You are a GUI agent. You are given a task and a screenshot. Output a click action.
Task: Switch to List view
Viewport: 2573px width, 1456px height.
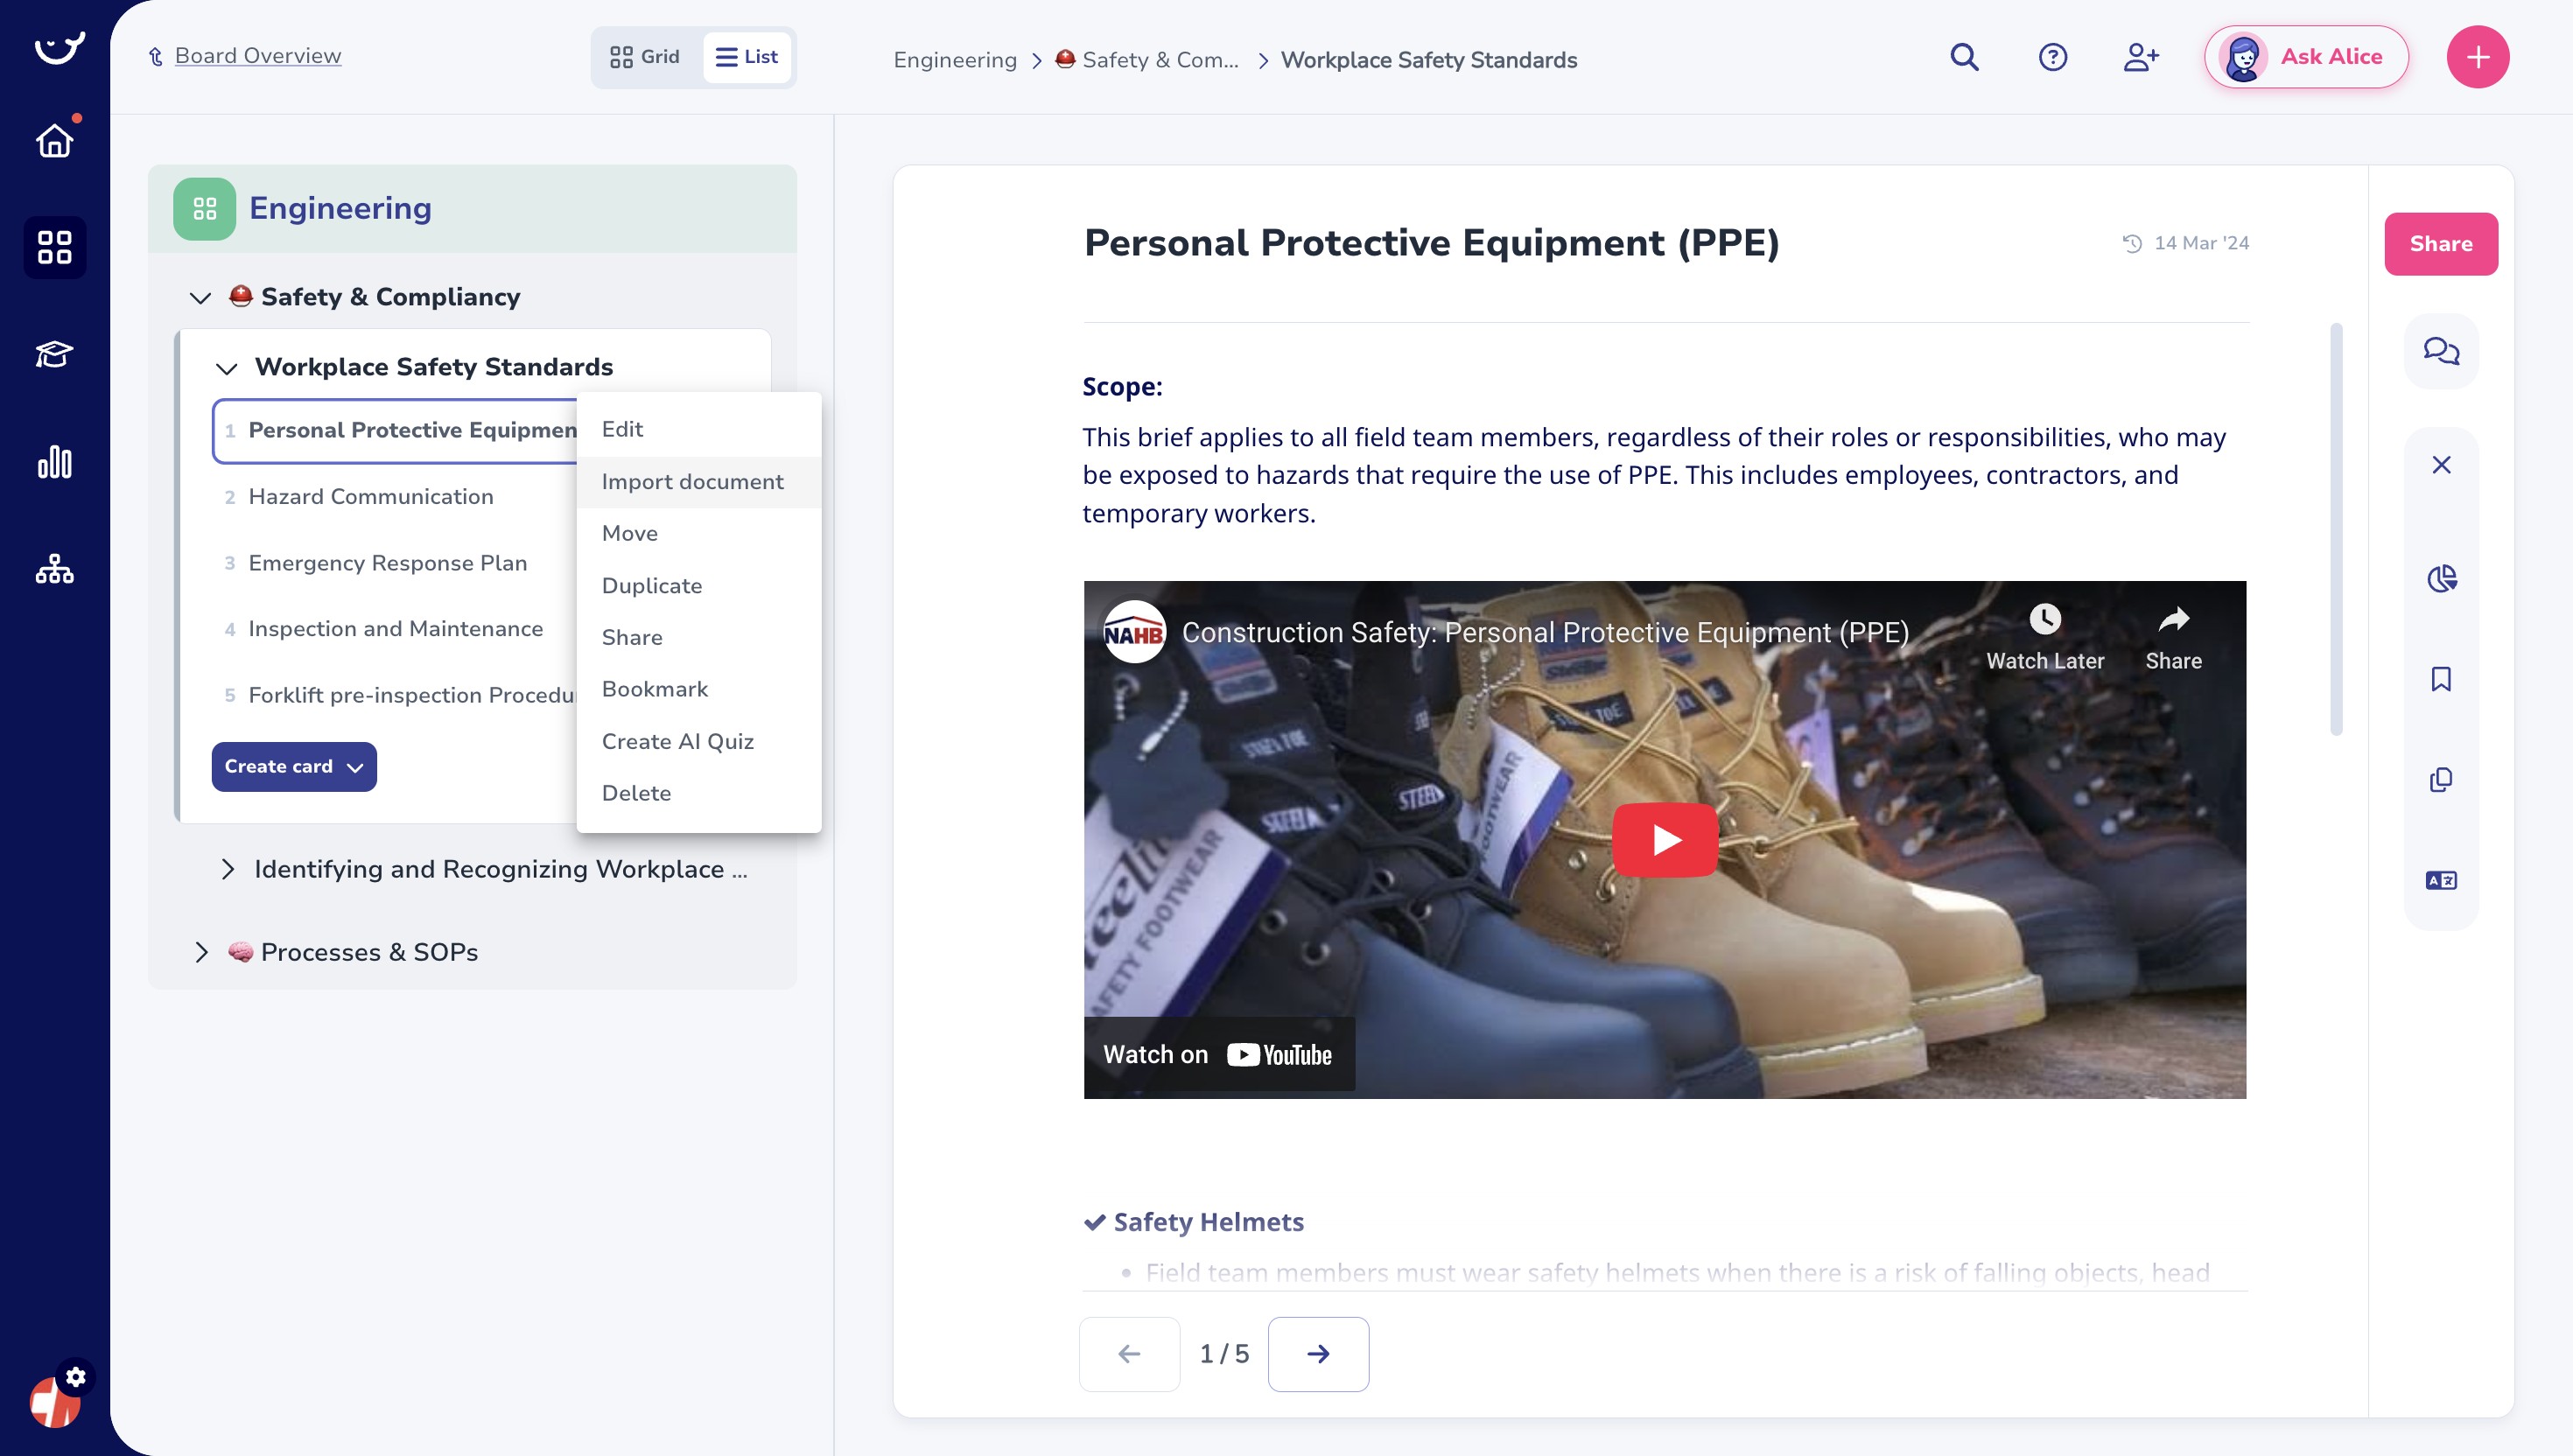point(746,57)
